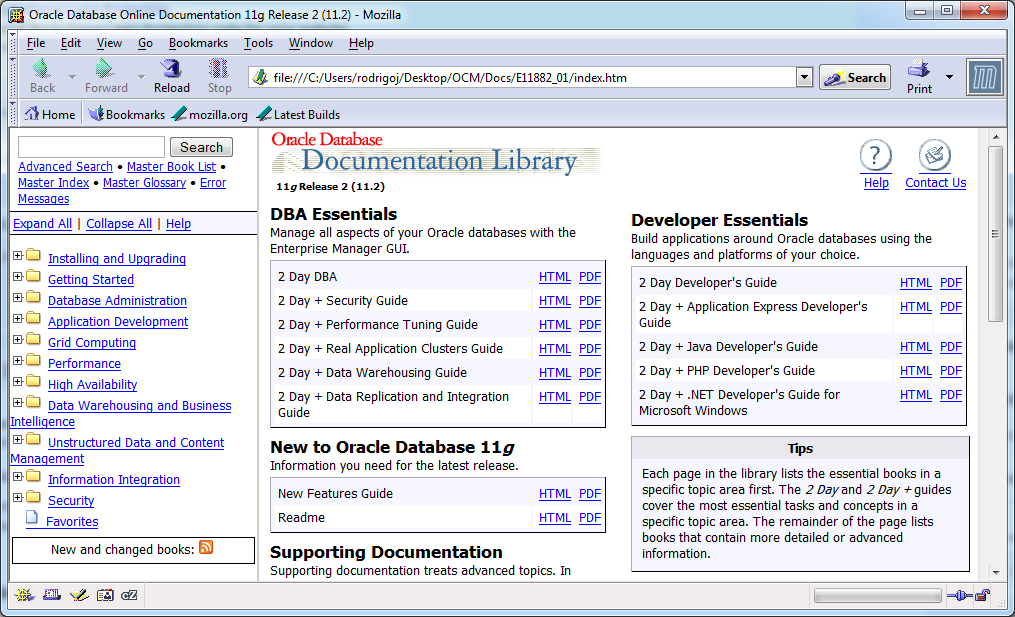Open the New Features Guide PDF link
Screen dimensions: 1015x617
click(x=590, y=494)
